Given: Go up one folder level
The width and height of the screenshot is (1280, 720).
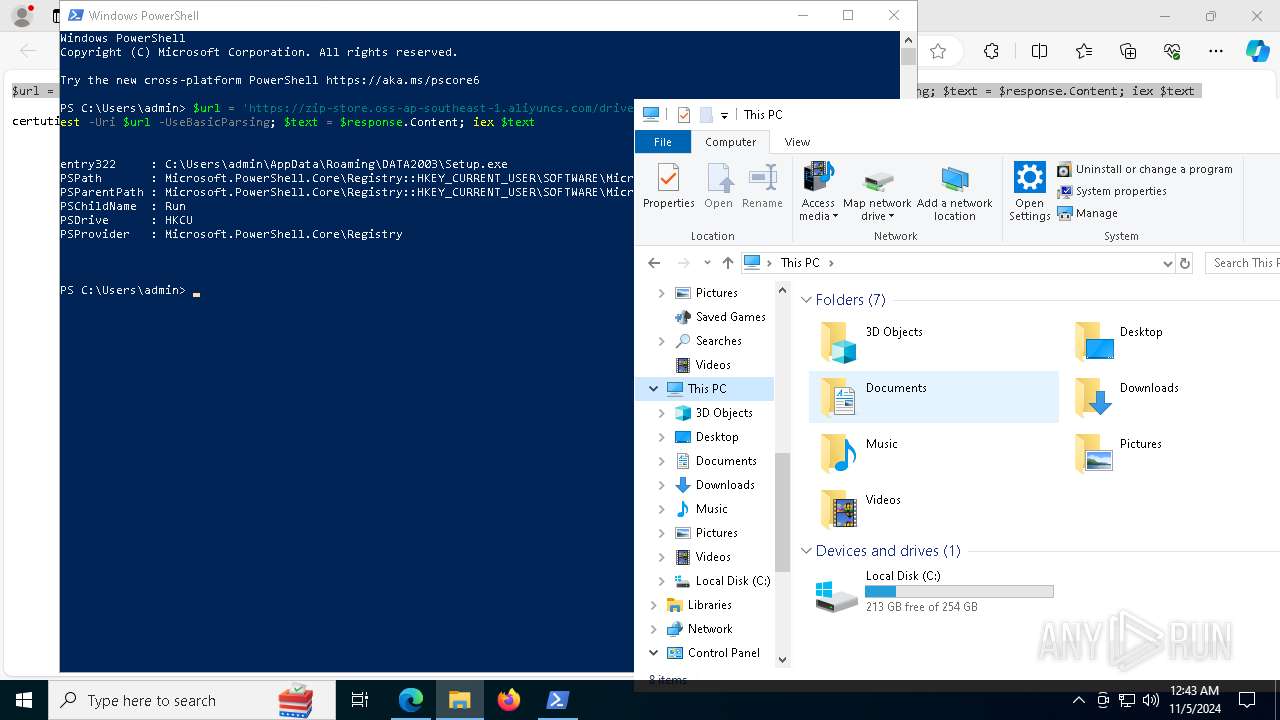Looking at the screenshot, I should click(727, 263).
